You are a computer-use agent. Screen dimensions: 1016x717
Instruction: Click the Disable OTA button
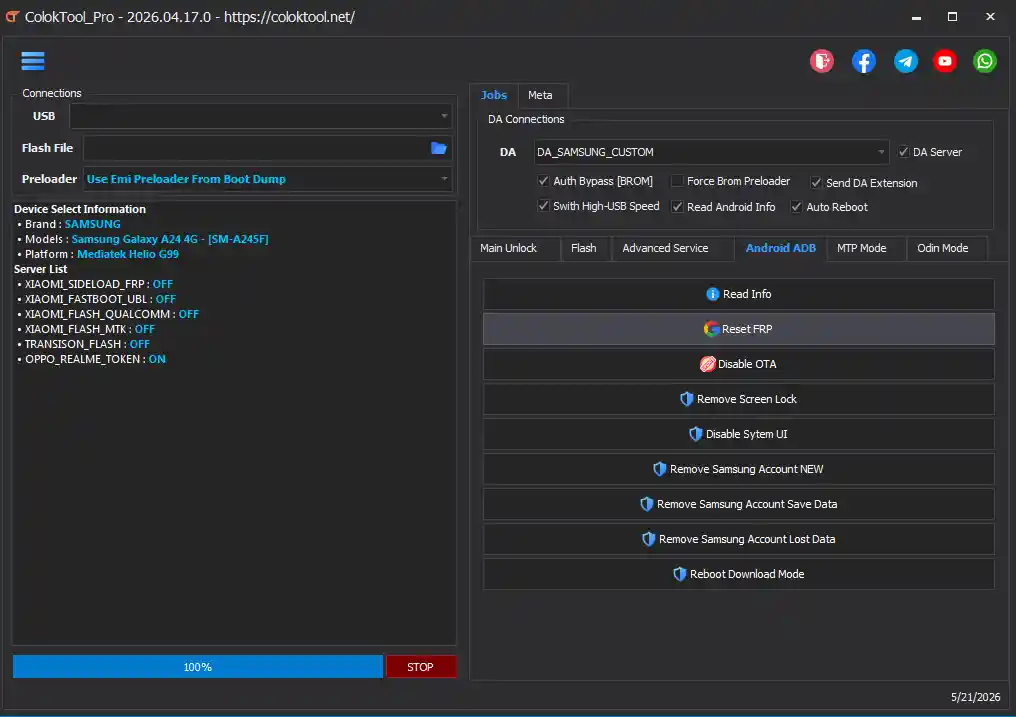[738, 364]
